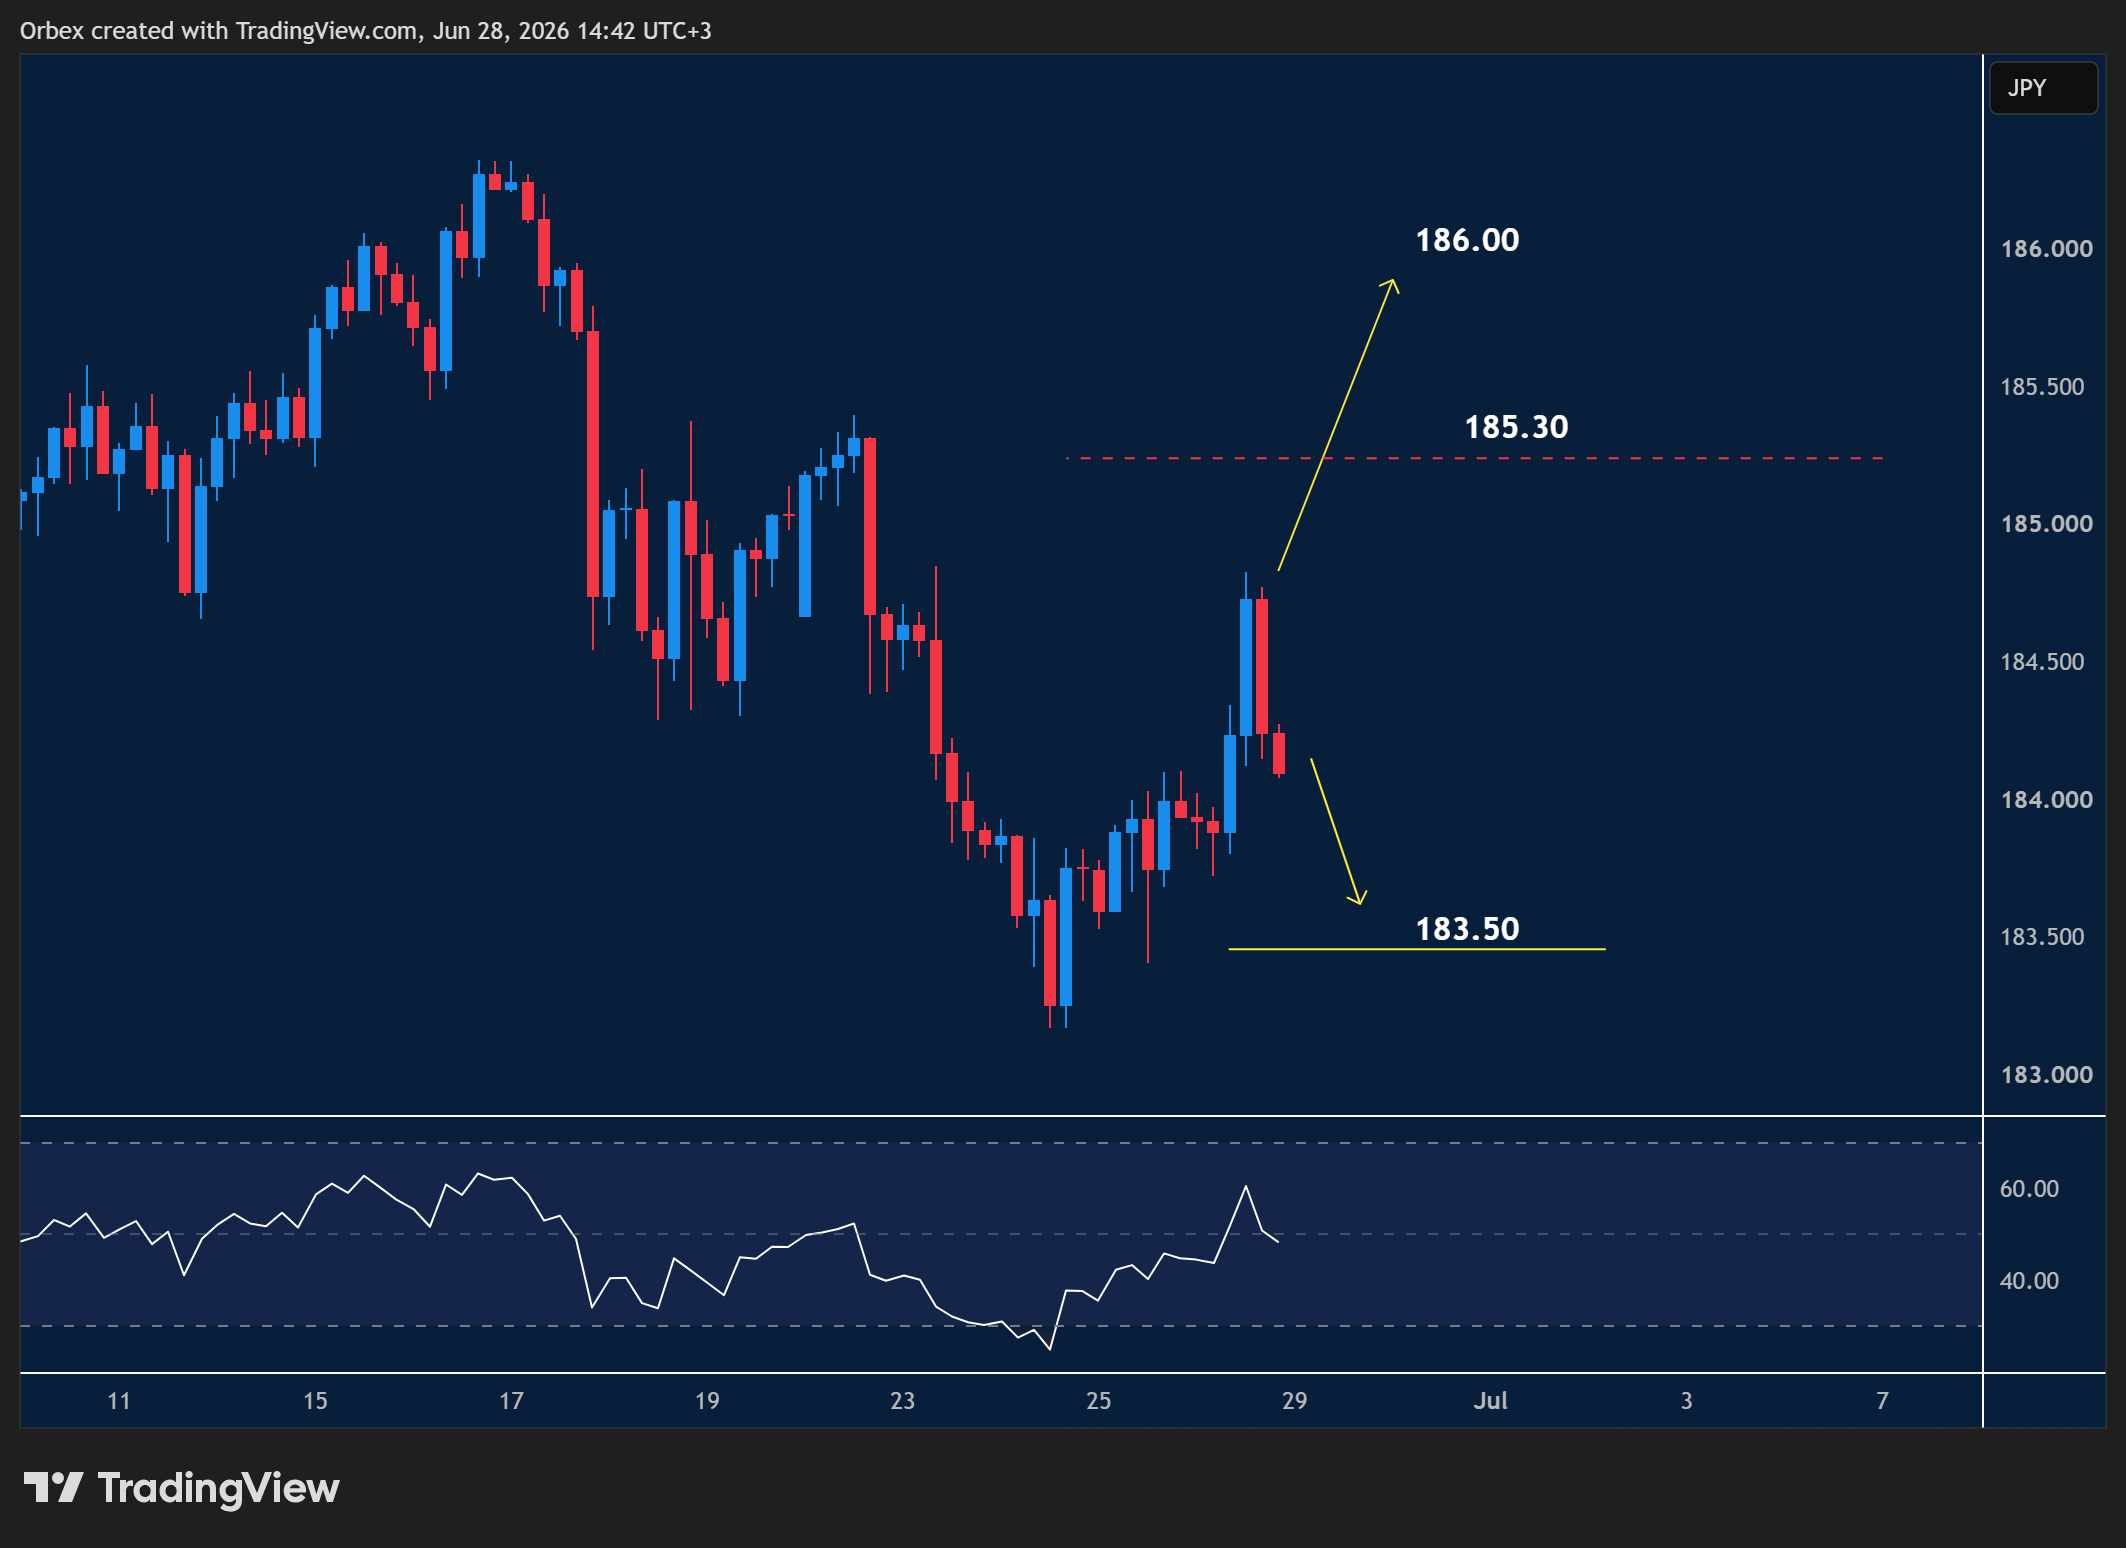Image resolution: width=2126 pixels, height=1548 pixels.
Task: Click the date label 3
Action: 1686,1401
